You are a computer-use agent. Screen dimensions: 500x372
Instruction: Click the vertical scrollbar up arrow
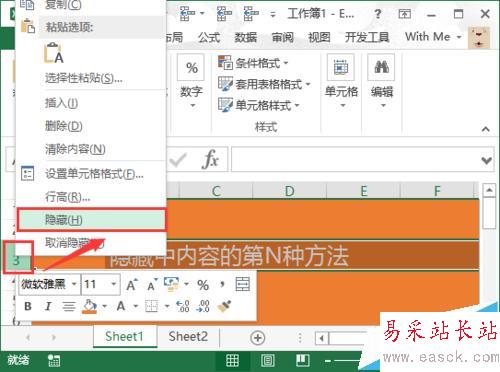tap(489, 190)
